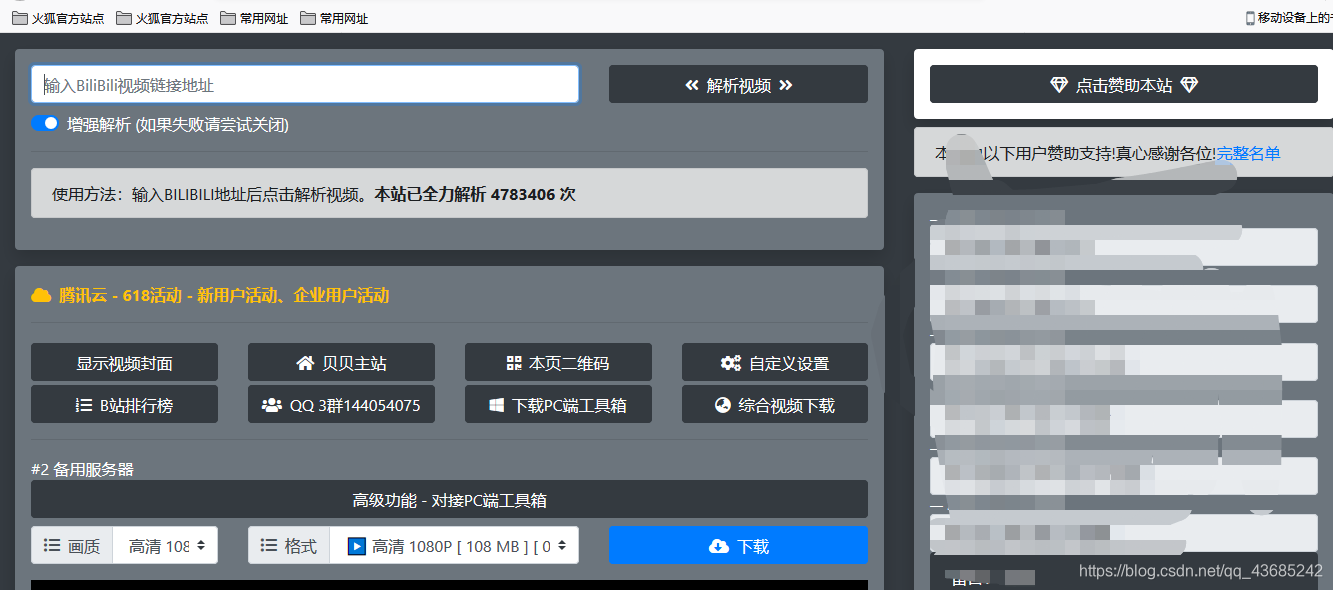The image size is (1333, 590).
Task: Open first 常用网址 bookmark folder
Action: (254, 18)
